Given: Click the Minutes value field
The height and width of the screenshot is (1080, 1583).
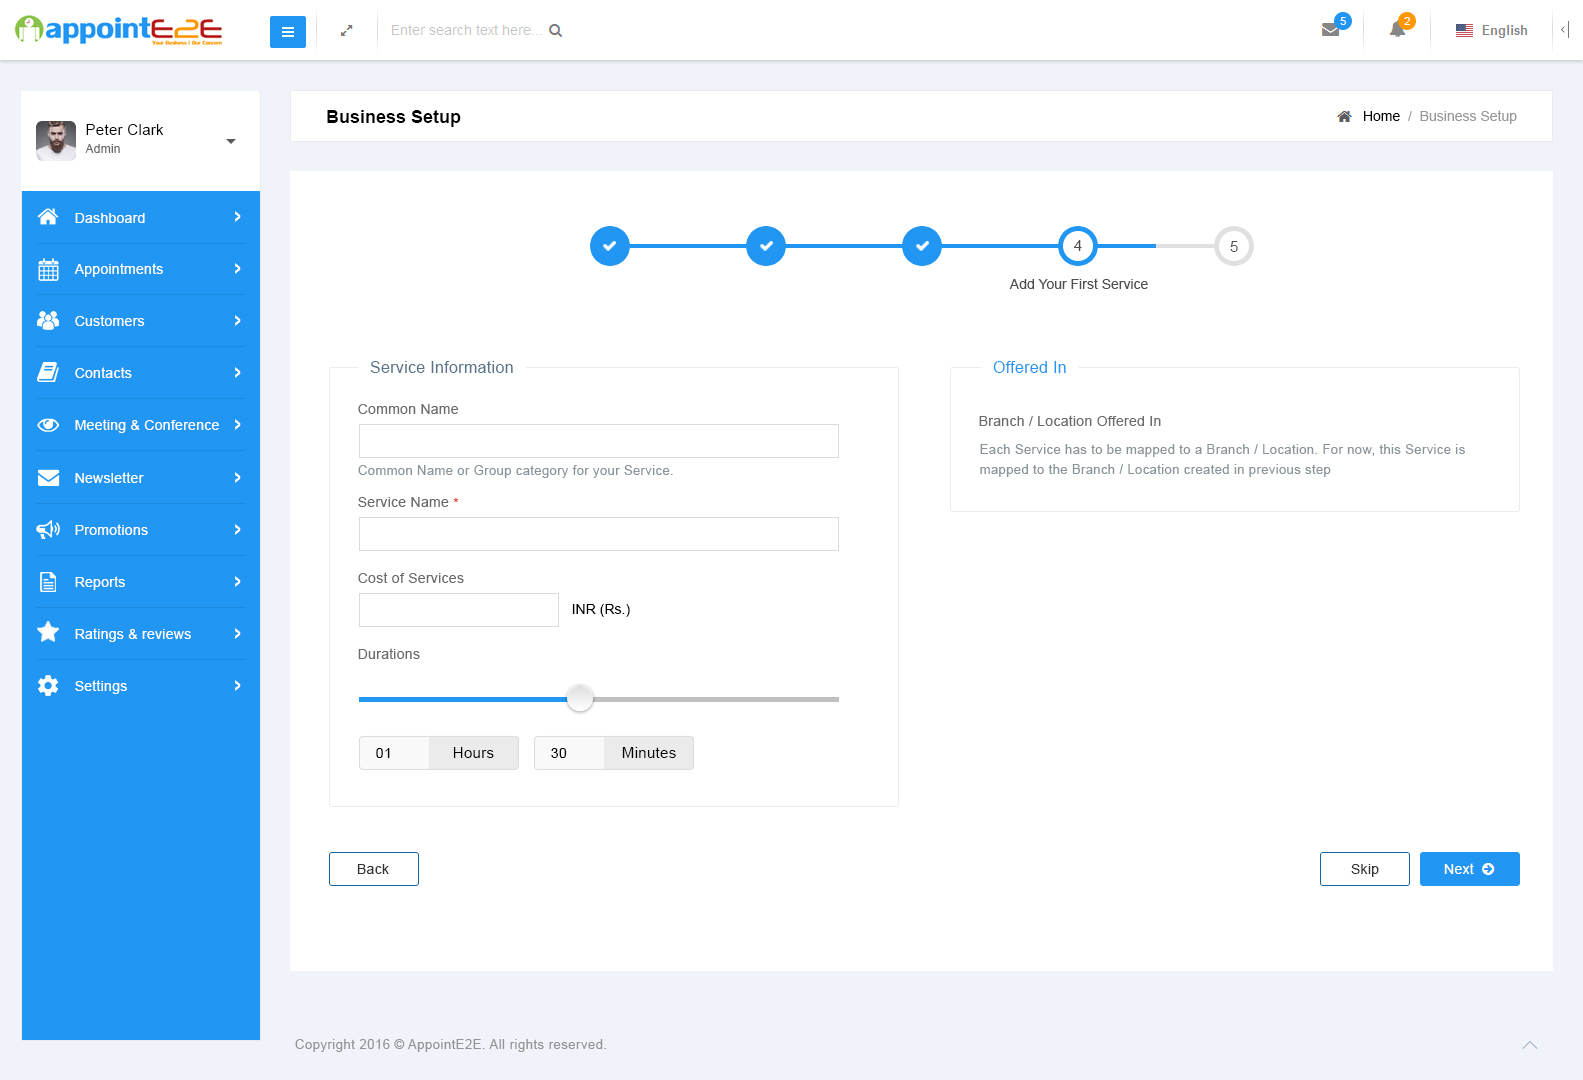Looking at the screenshot, I should (569, 753).
